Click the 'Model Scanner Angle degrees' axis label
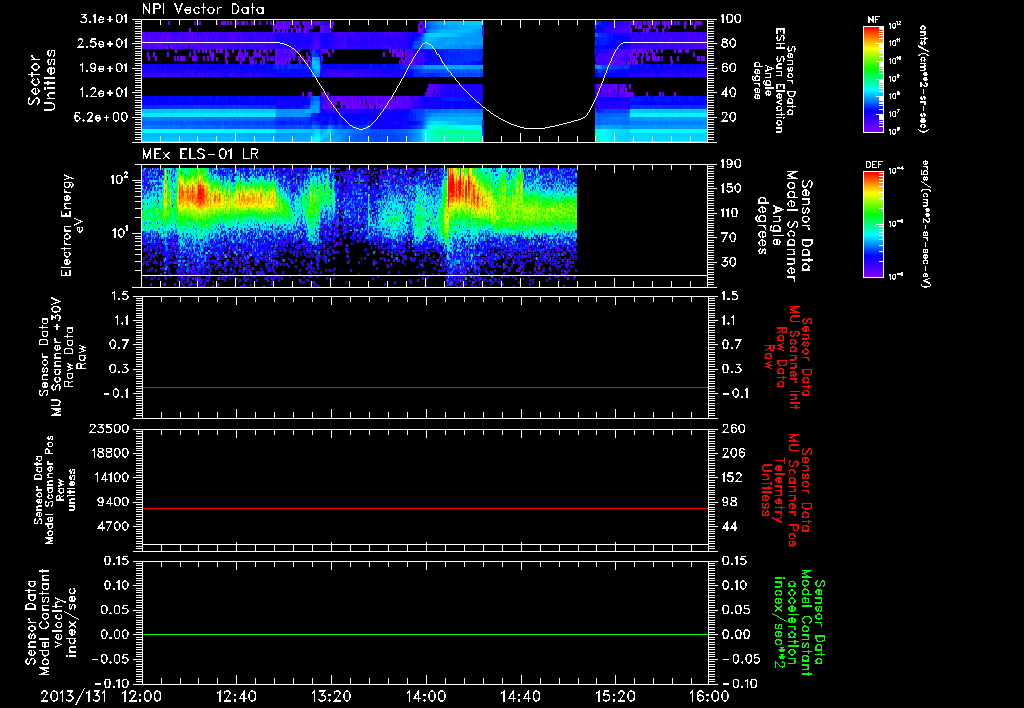The image size is (1024, 708). click(784, 226)
